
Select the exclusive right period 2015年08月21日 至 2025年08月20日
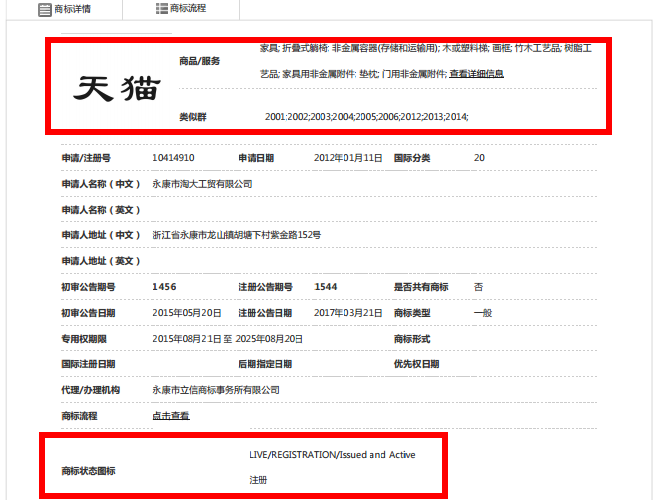click(227, 339)
